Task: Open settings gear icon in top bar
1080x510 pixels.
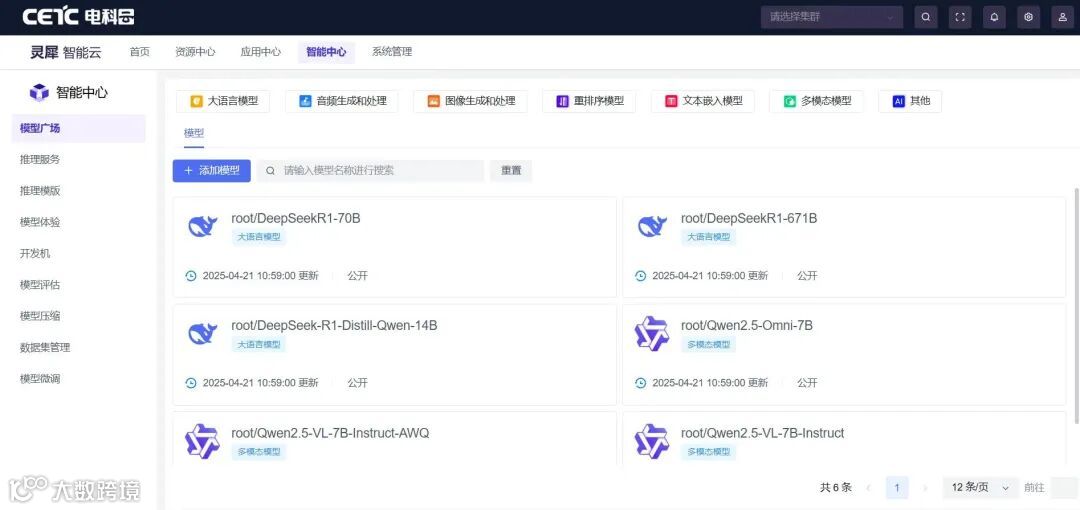Action: (x=1028, y=17)
